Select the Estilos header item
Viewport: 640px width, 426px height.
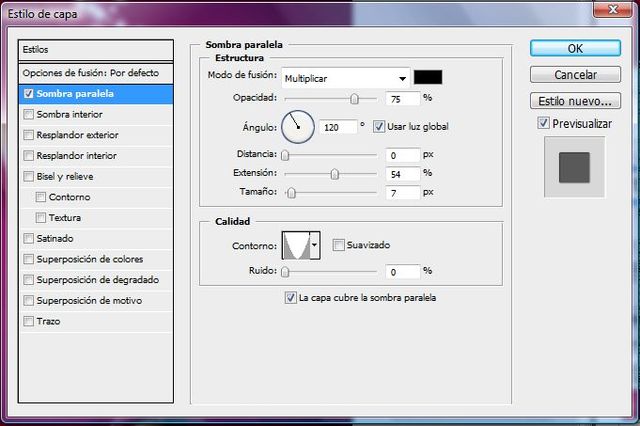coord(96,50)
